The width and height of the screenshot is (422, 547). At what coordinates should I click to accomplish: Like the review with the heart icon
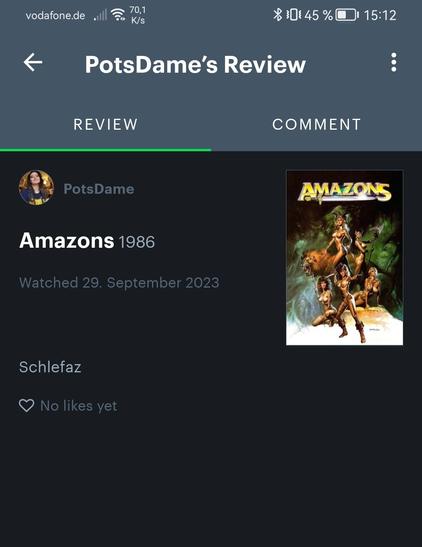tap(26, 405)
